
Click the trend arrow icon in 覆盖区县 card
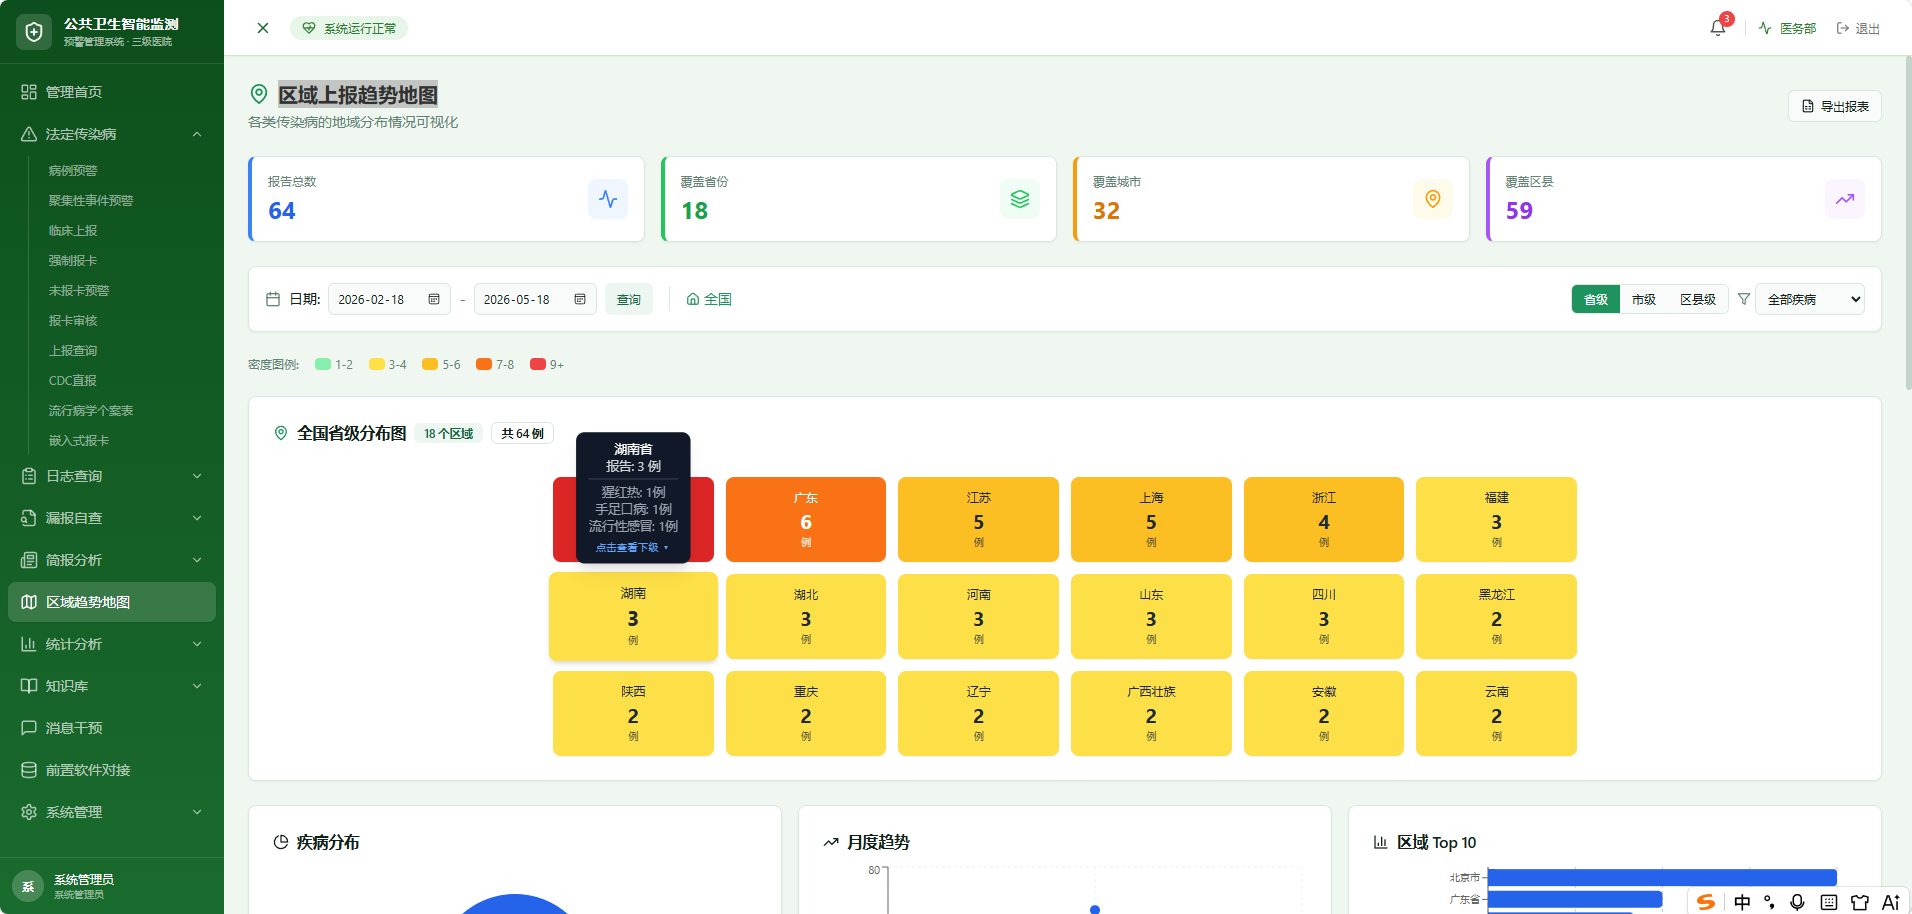click(x=1845, y=199)
